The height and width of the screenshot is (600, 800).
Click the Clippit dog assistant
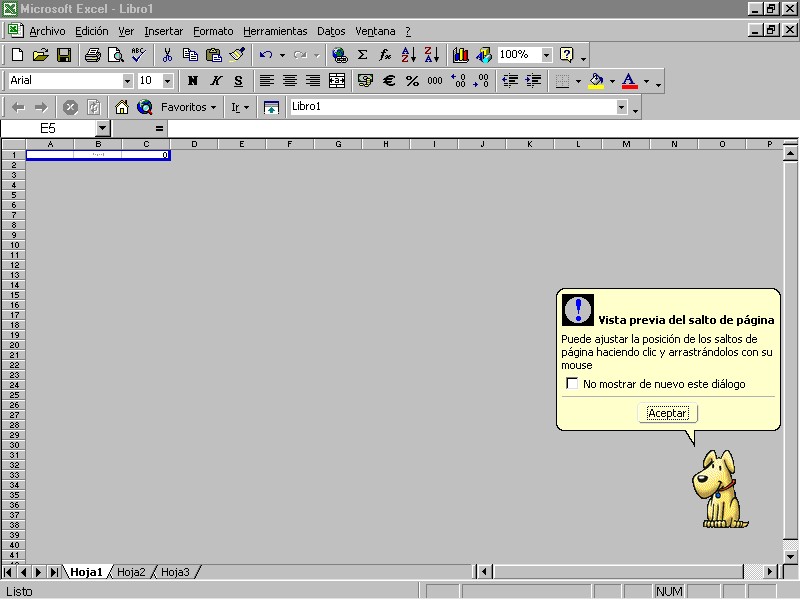coord(719,489)
